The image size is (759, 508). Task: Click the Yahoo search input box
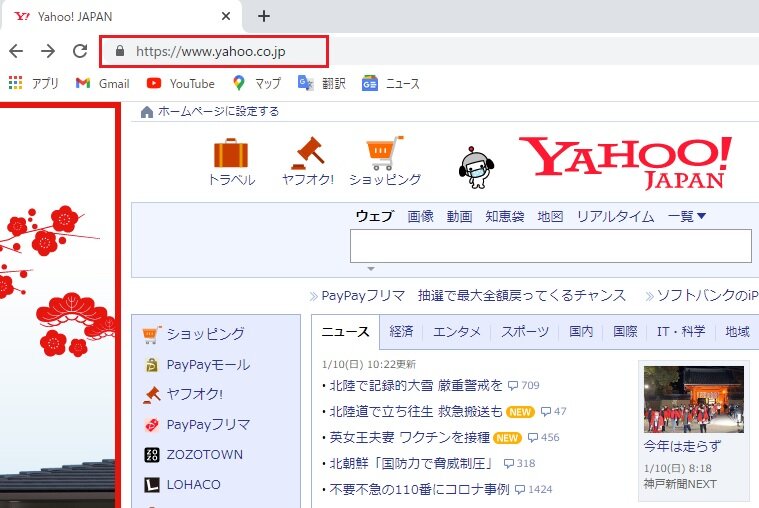[x=550, y=246]
